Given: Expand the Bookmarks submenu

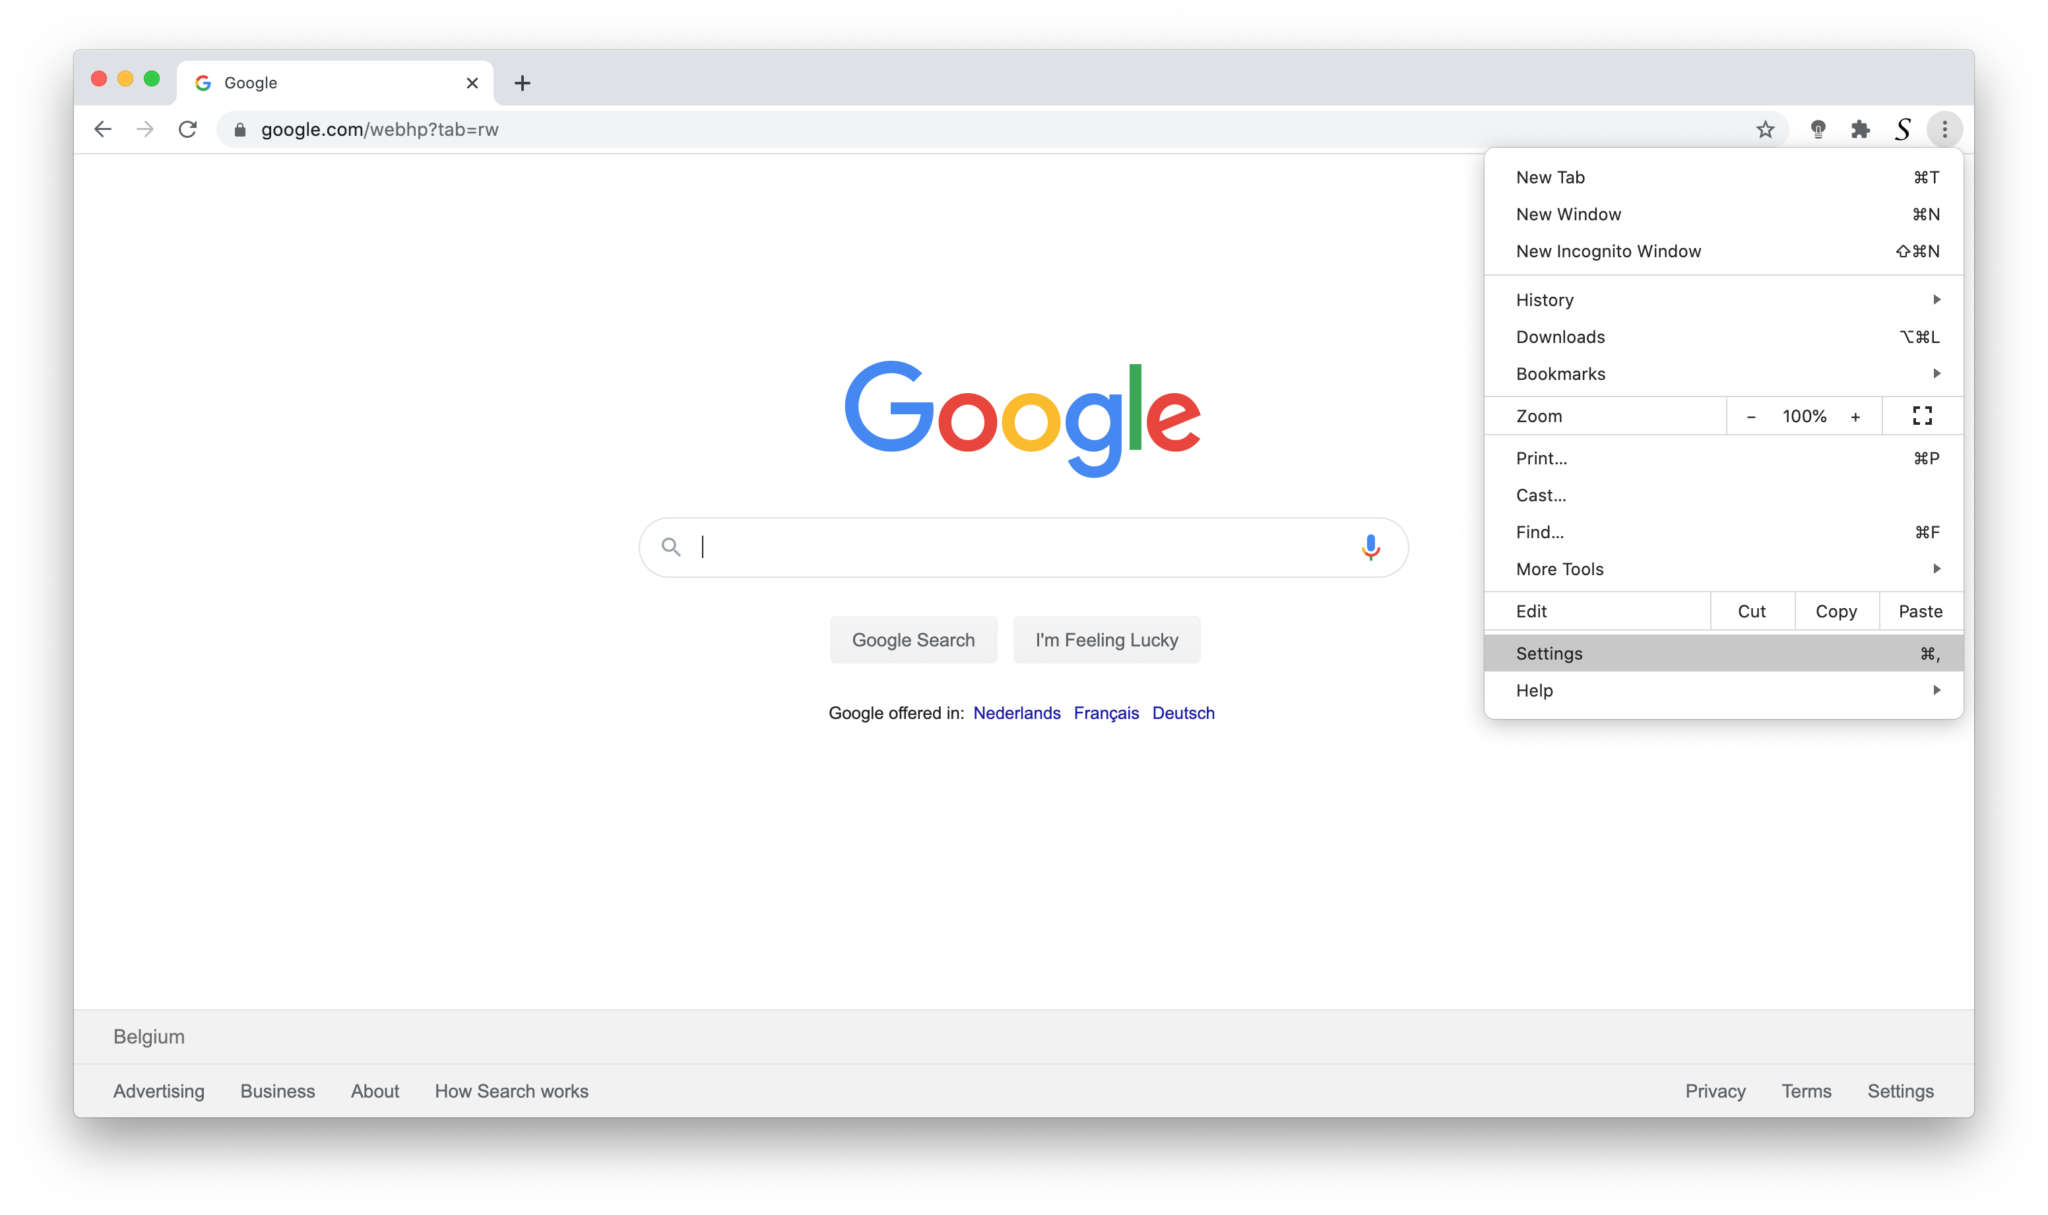Looking at the screenshot, I should (1938, 373).
